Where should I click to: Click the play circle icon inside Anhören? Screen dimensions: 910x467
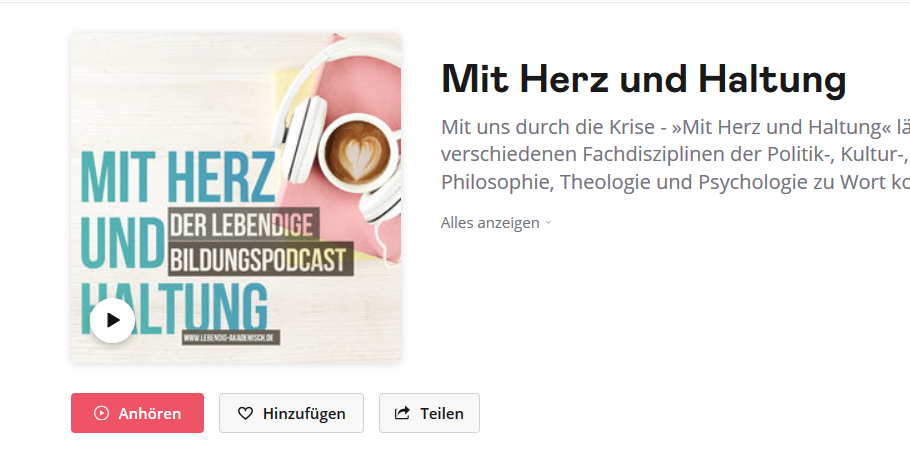[102, 413]
